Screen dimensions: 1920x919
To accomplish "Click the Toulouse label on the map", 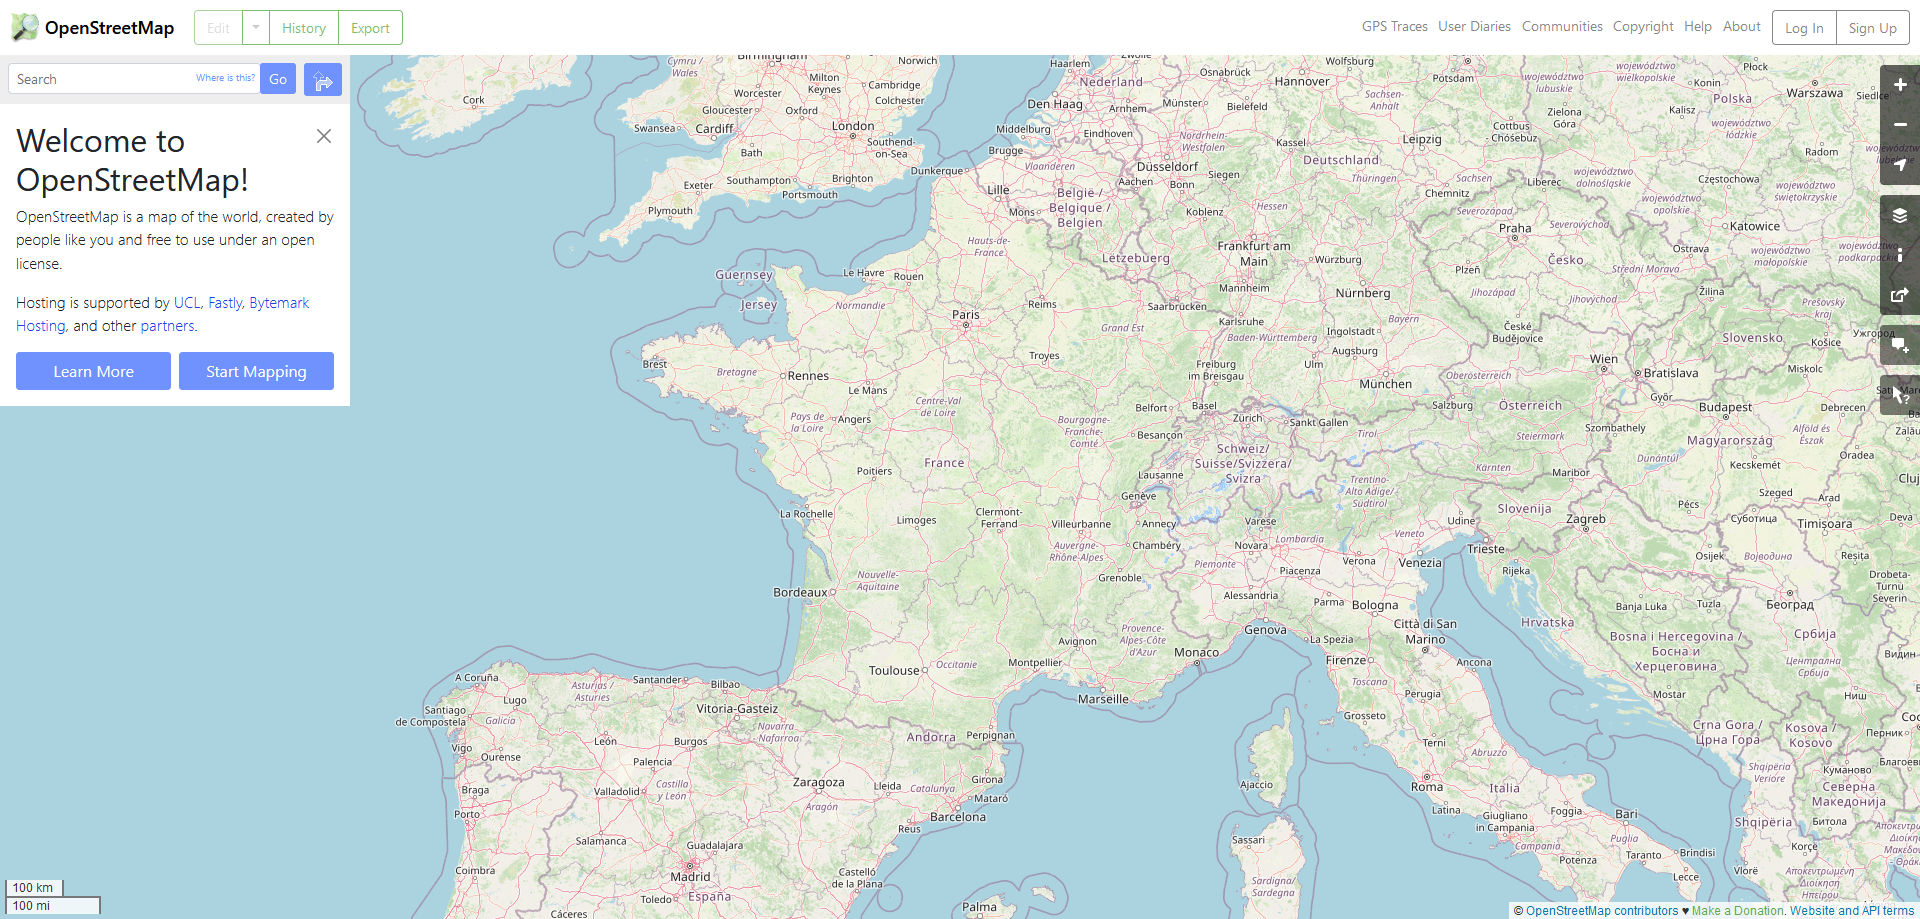I will [x=894, y=670].
